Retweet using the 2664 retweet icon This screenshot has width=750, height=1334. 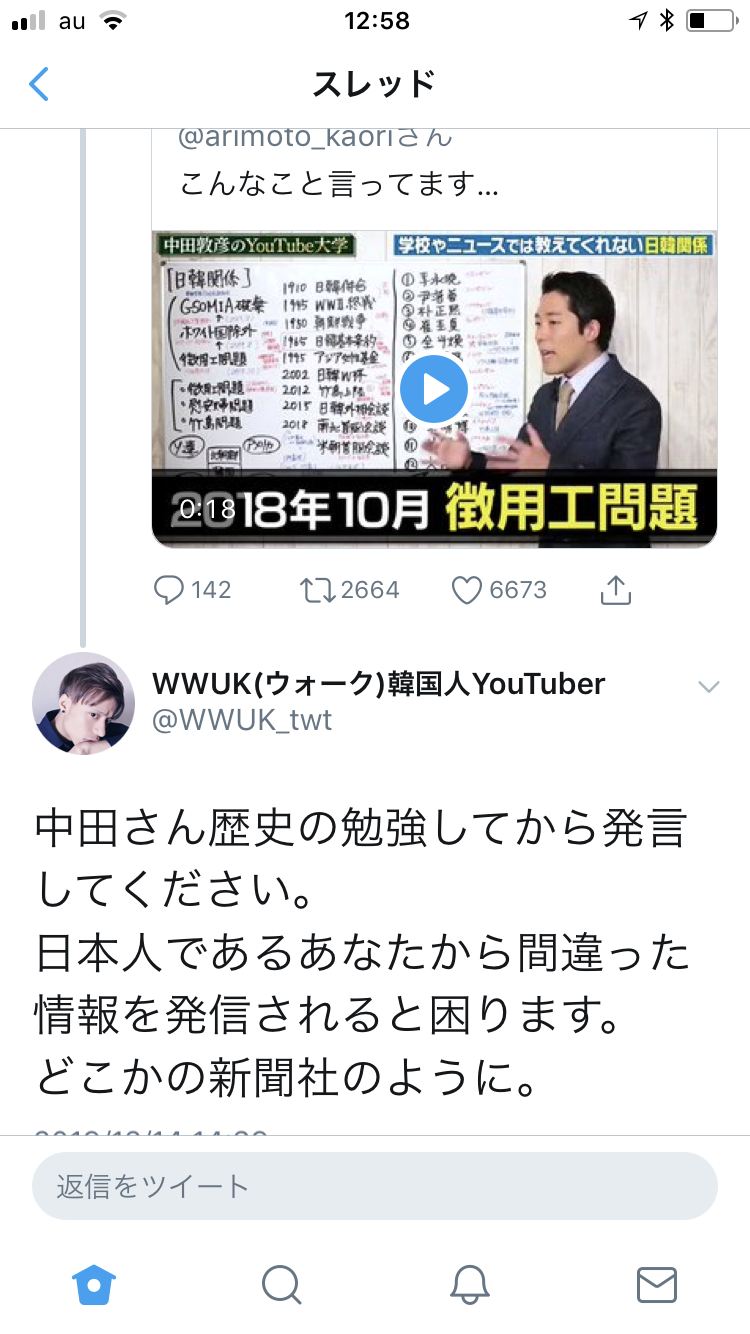[318, 590]
